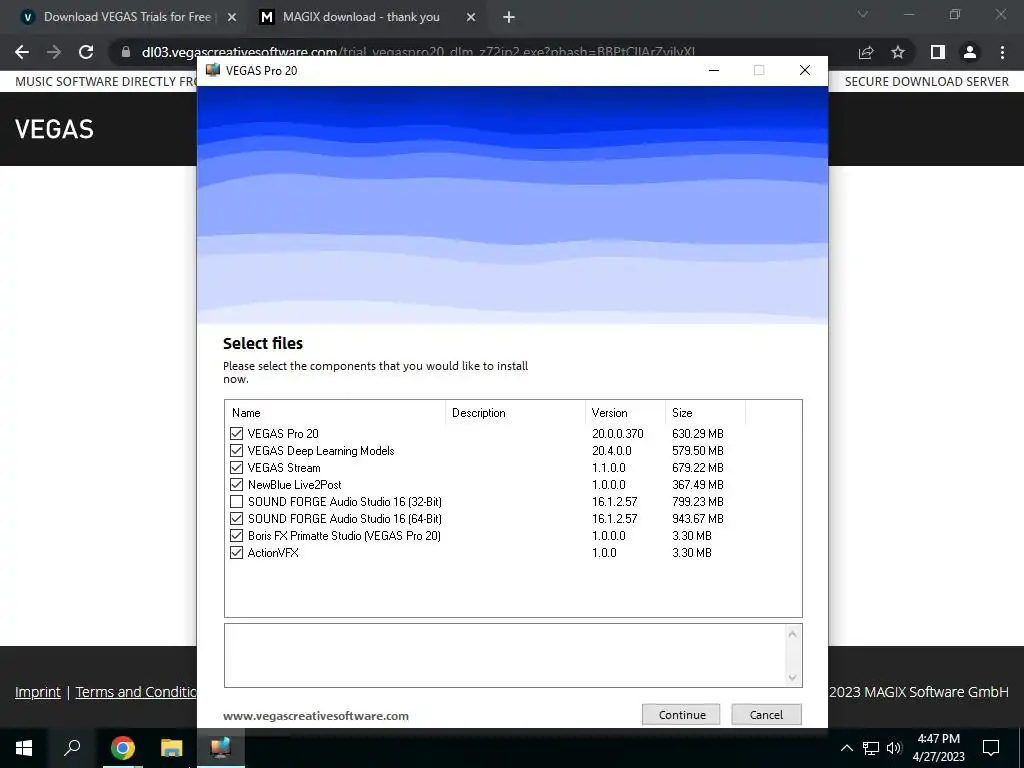Select ActionVFX row name

(x=273, y=552)
